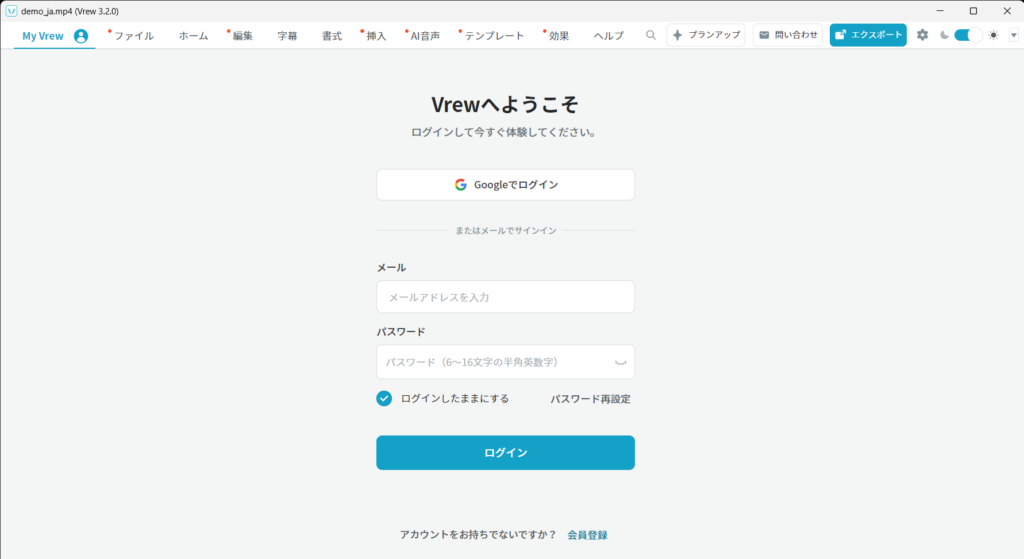Open the 字幕 menu tab
Image resolution: width=1024 pixels, height=559 pixels.
click(287, 36)
